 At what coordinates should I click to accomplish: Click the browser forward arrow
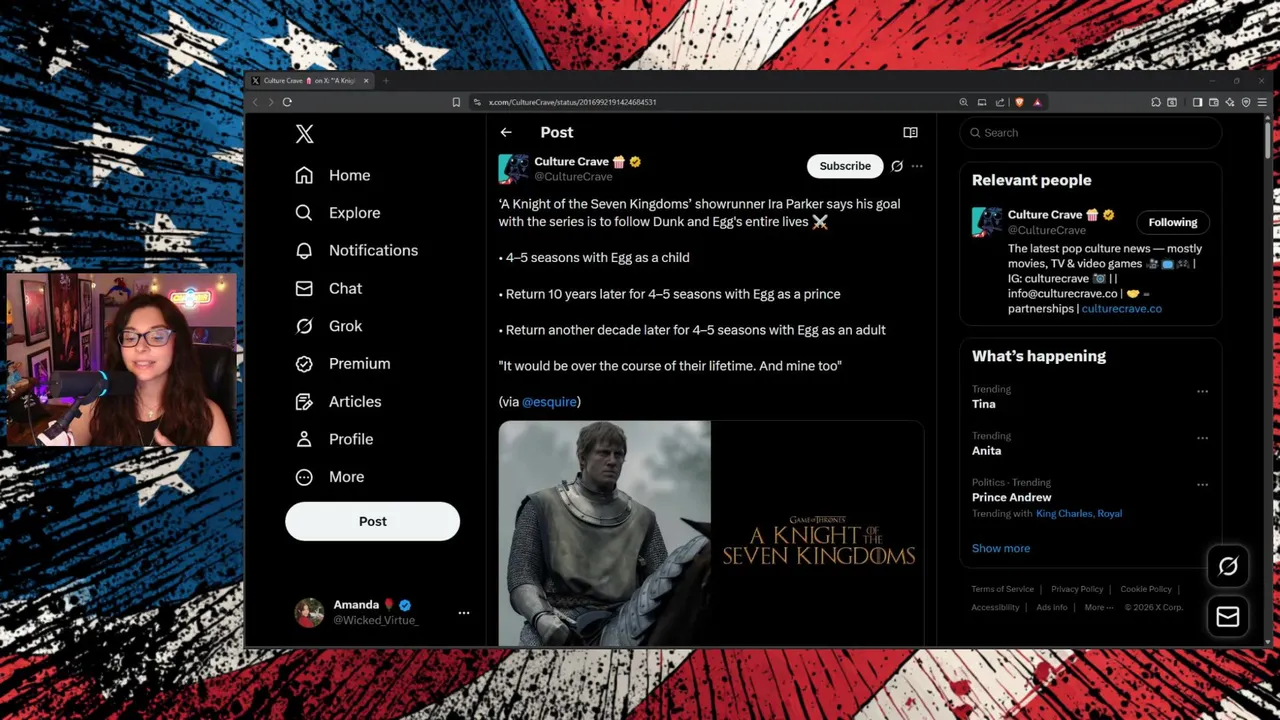[x=270, y=102]
